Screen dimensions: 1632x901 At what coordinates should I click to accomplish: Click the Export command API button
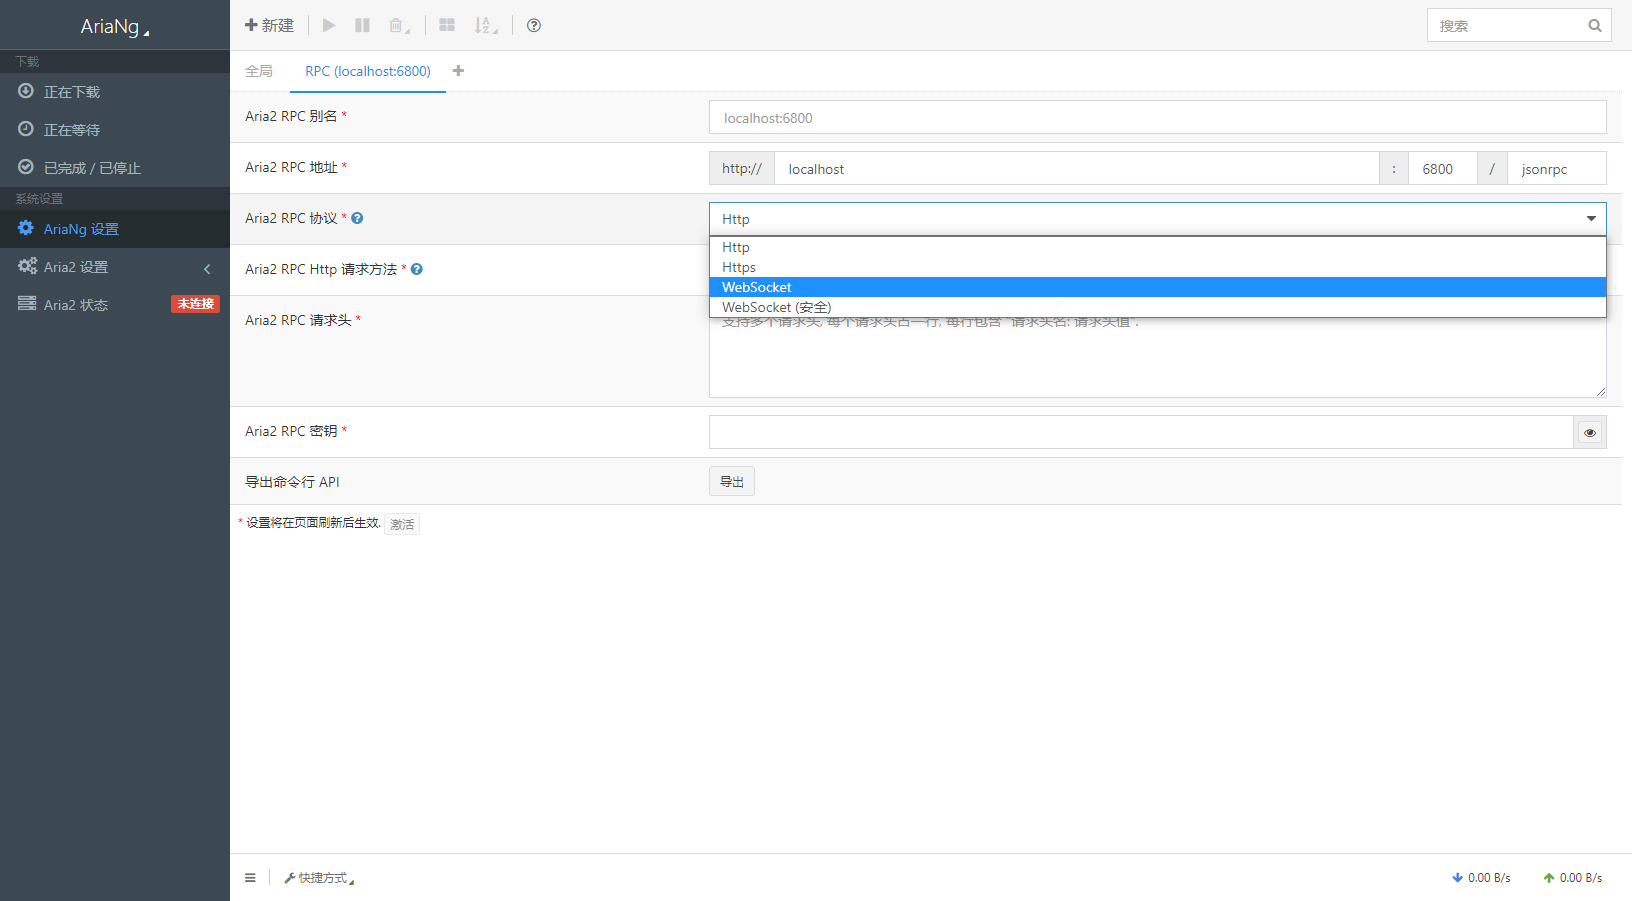click(732, 481)
